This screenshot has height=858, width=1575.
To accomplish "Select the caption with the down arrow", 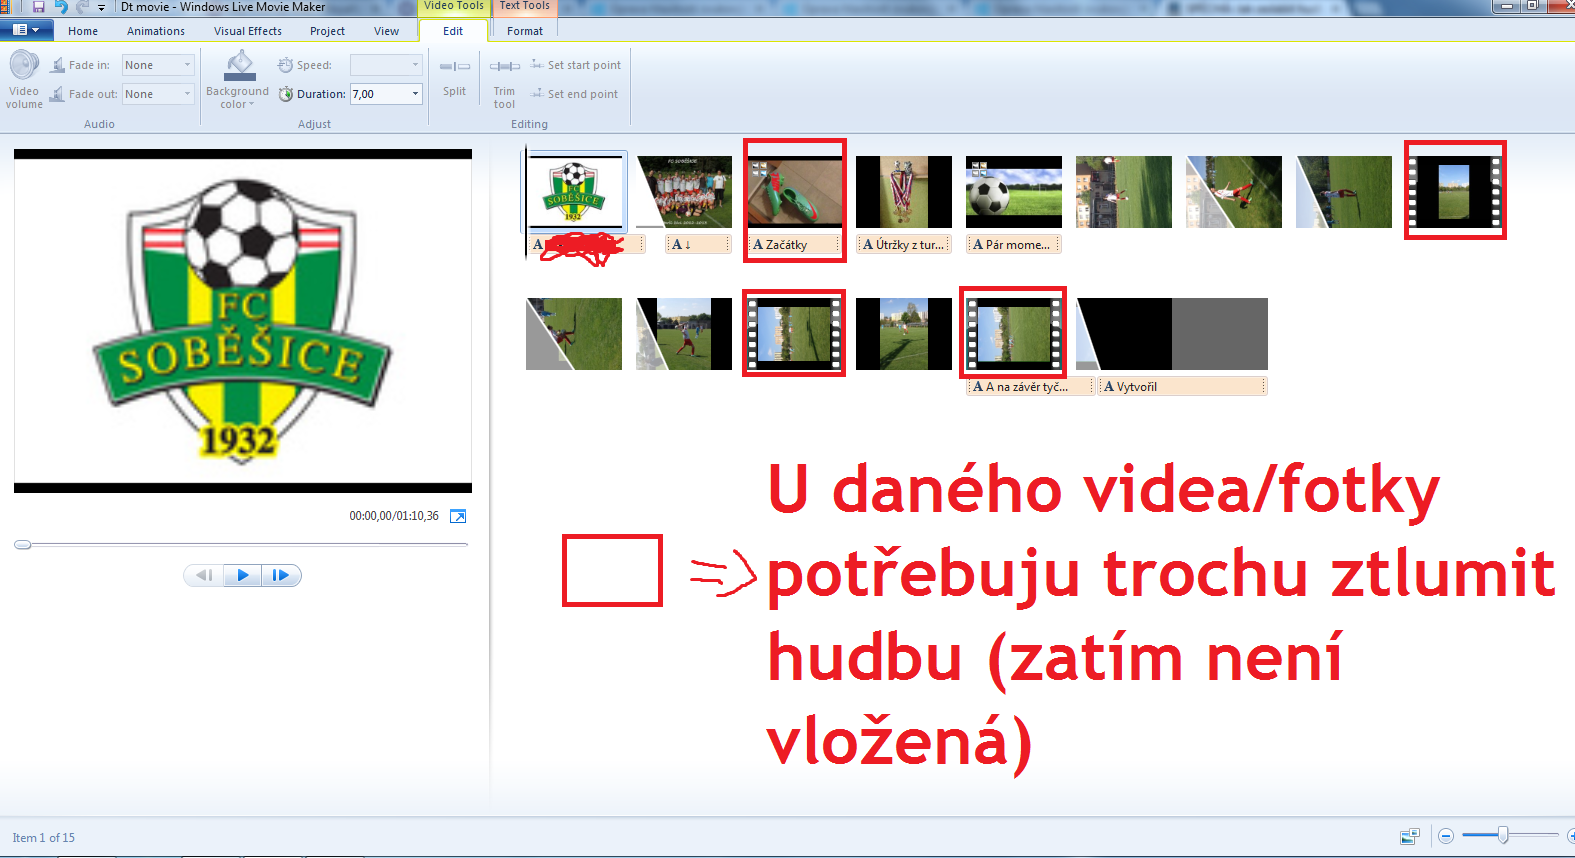I will 698,244.
